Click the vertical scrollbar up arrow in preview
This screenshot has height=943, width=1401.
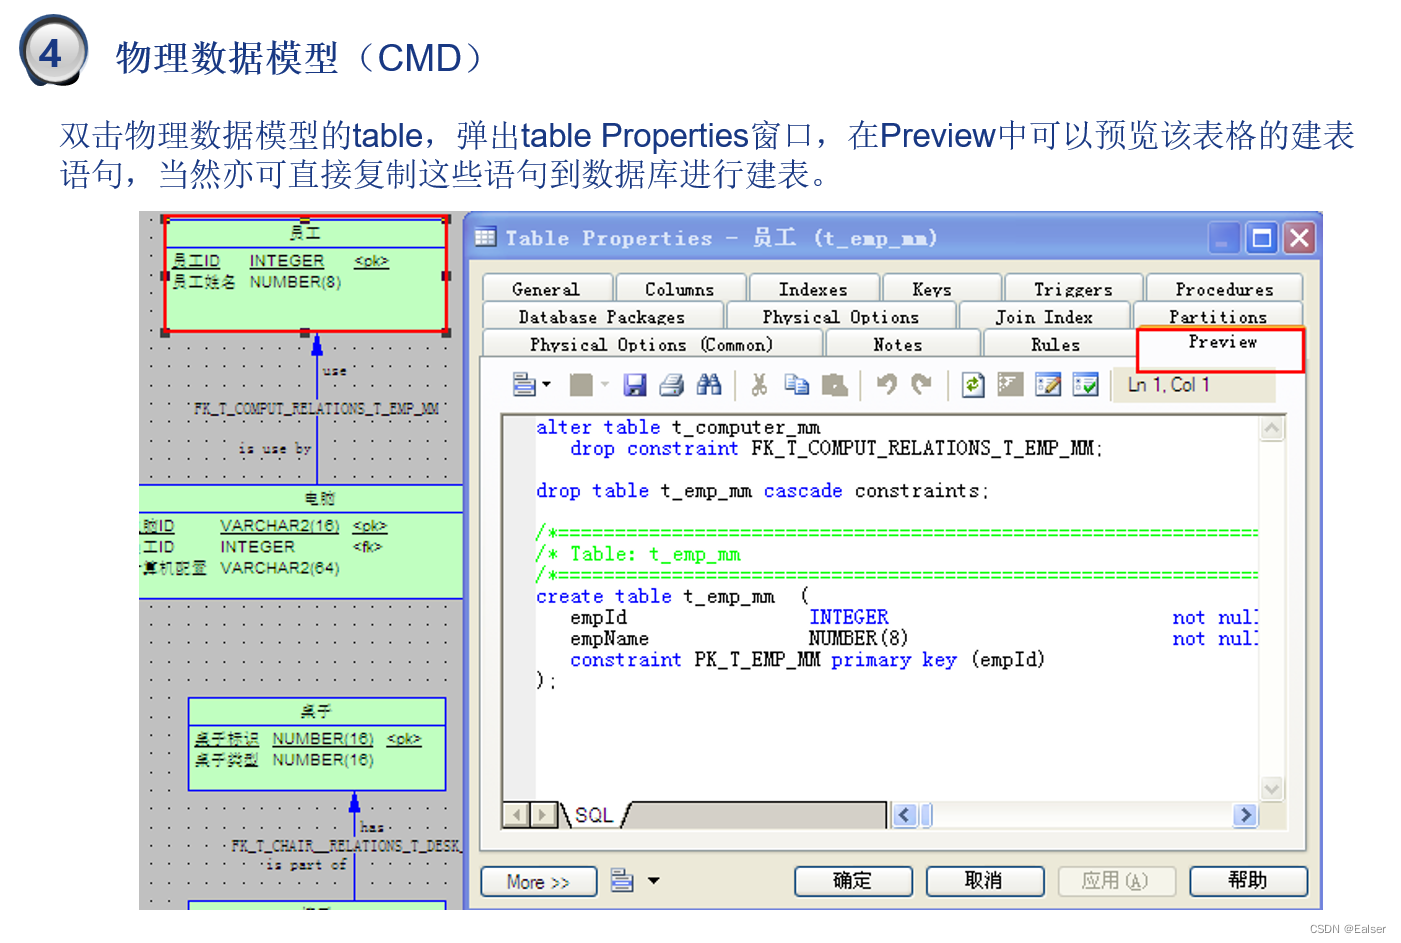1272,429
